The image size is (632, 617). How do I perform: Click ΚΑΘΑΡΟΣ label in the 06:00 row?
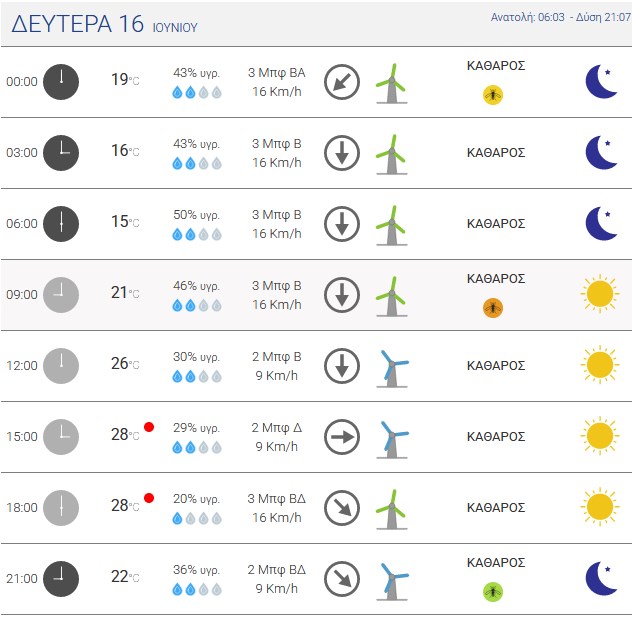tap(496, 224)
